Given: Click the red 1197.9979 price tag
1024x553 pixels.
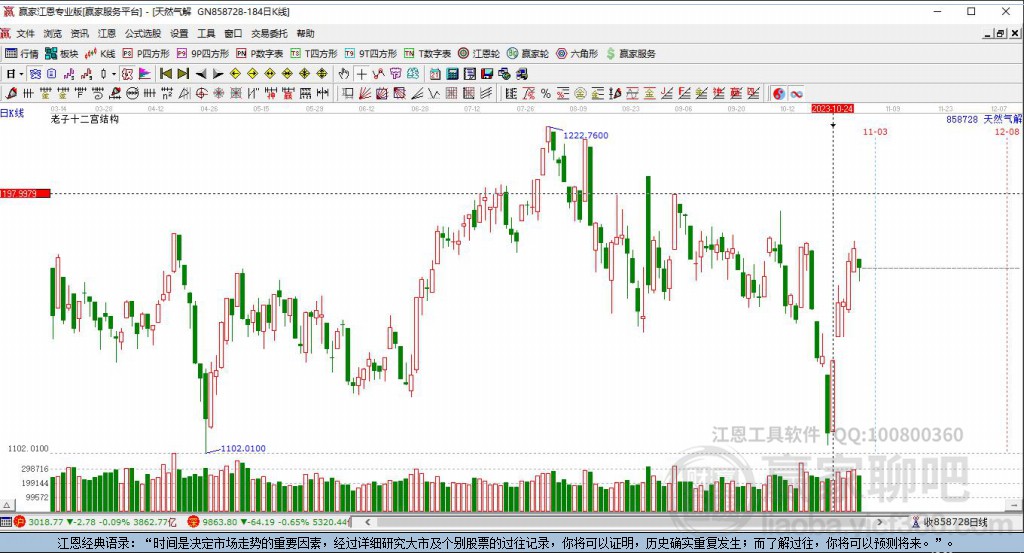Looking at the screenshot, I should click(25, 193).
